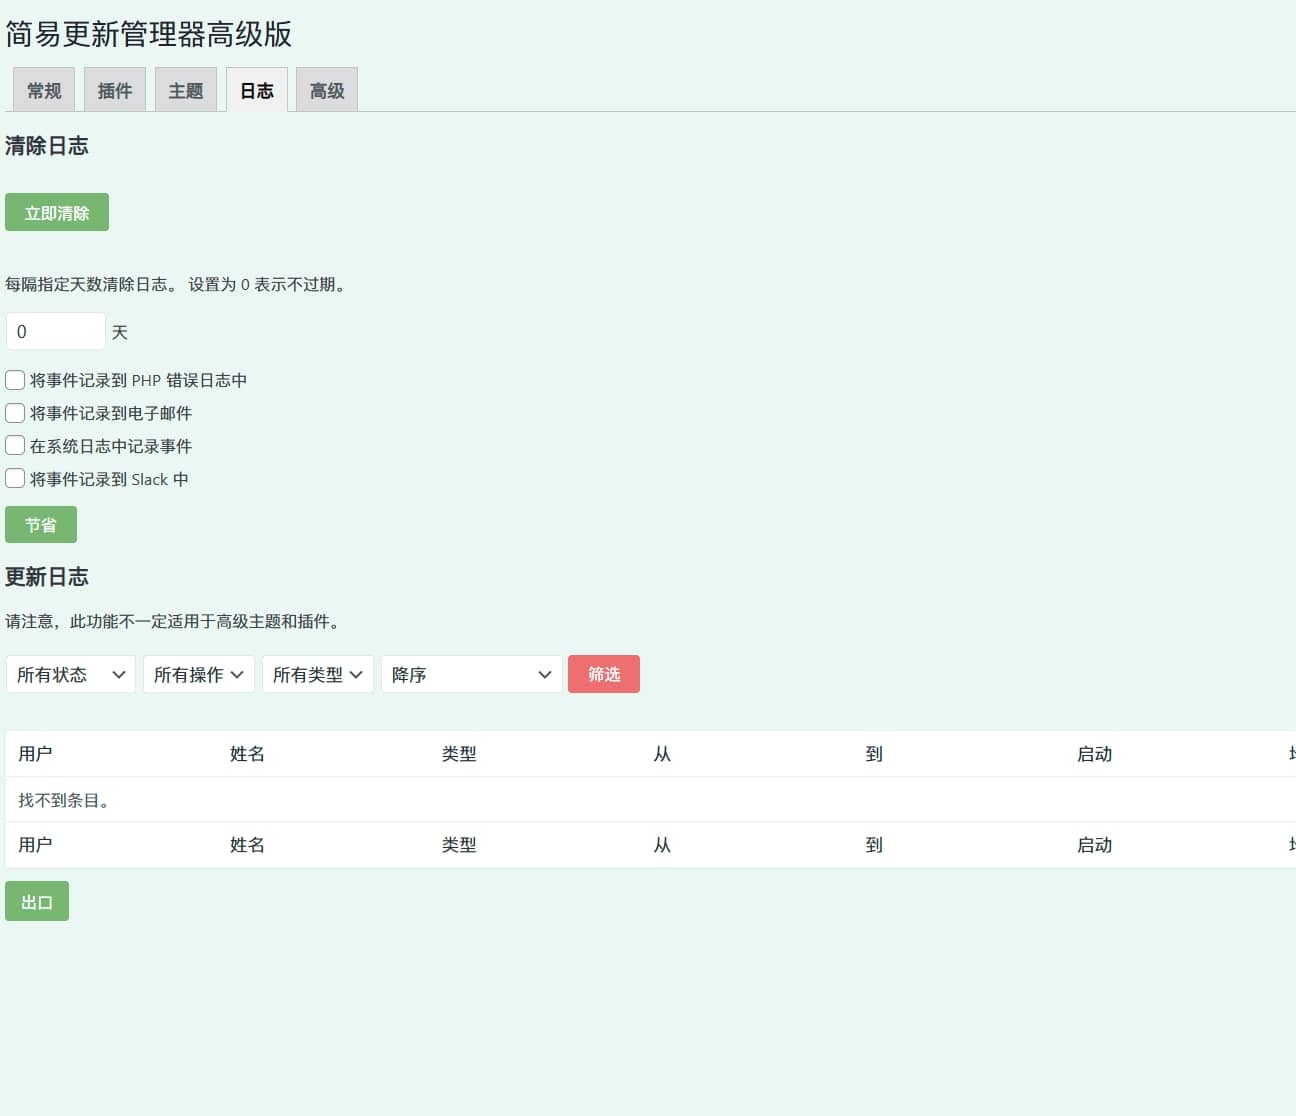
Task: Expand the 所有类型 dropdown
Action: point(318,675)
